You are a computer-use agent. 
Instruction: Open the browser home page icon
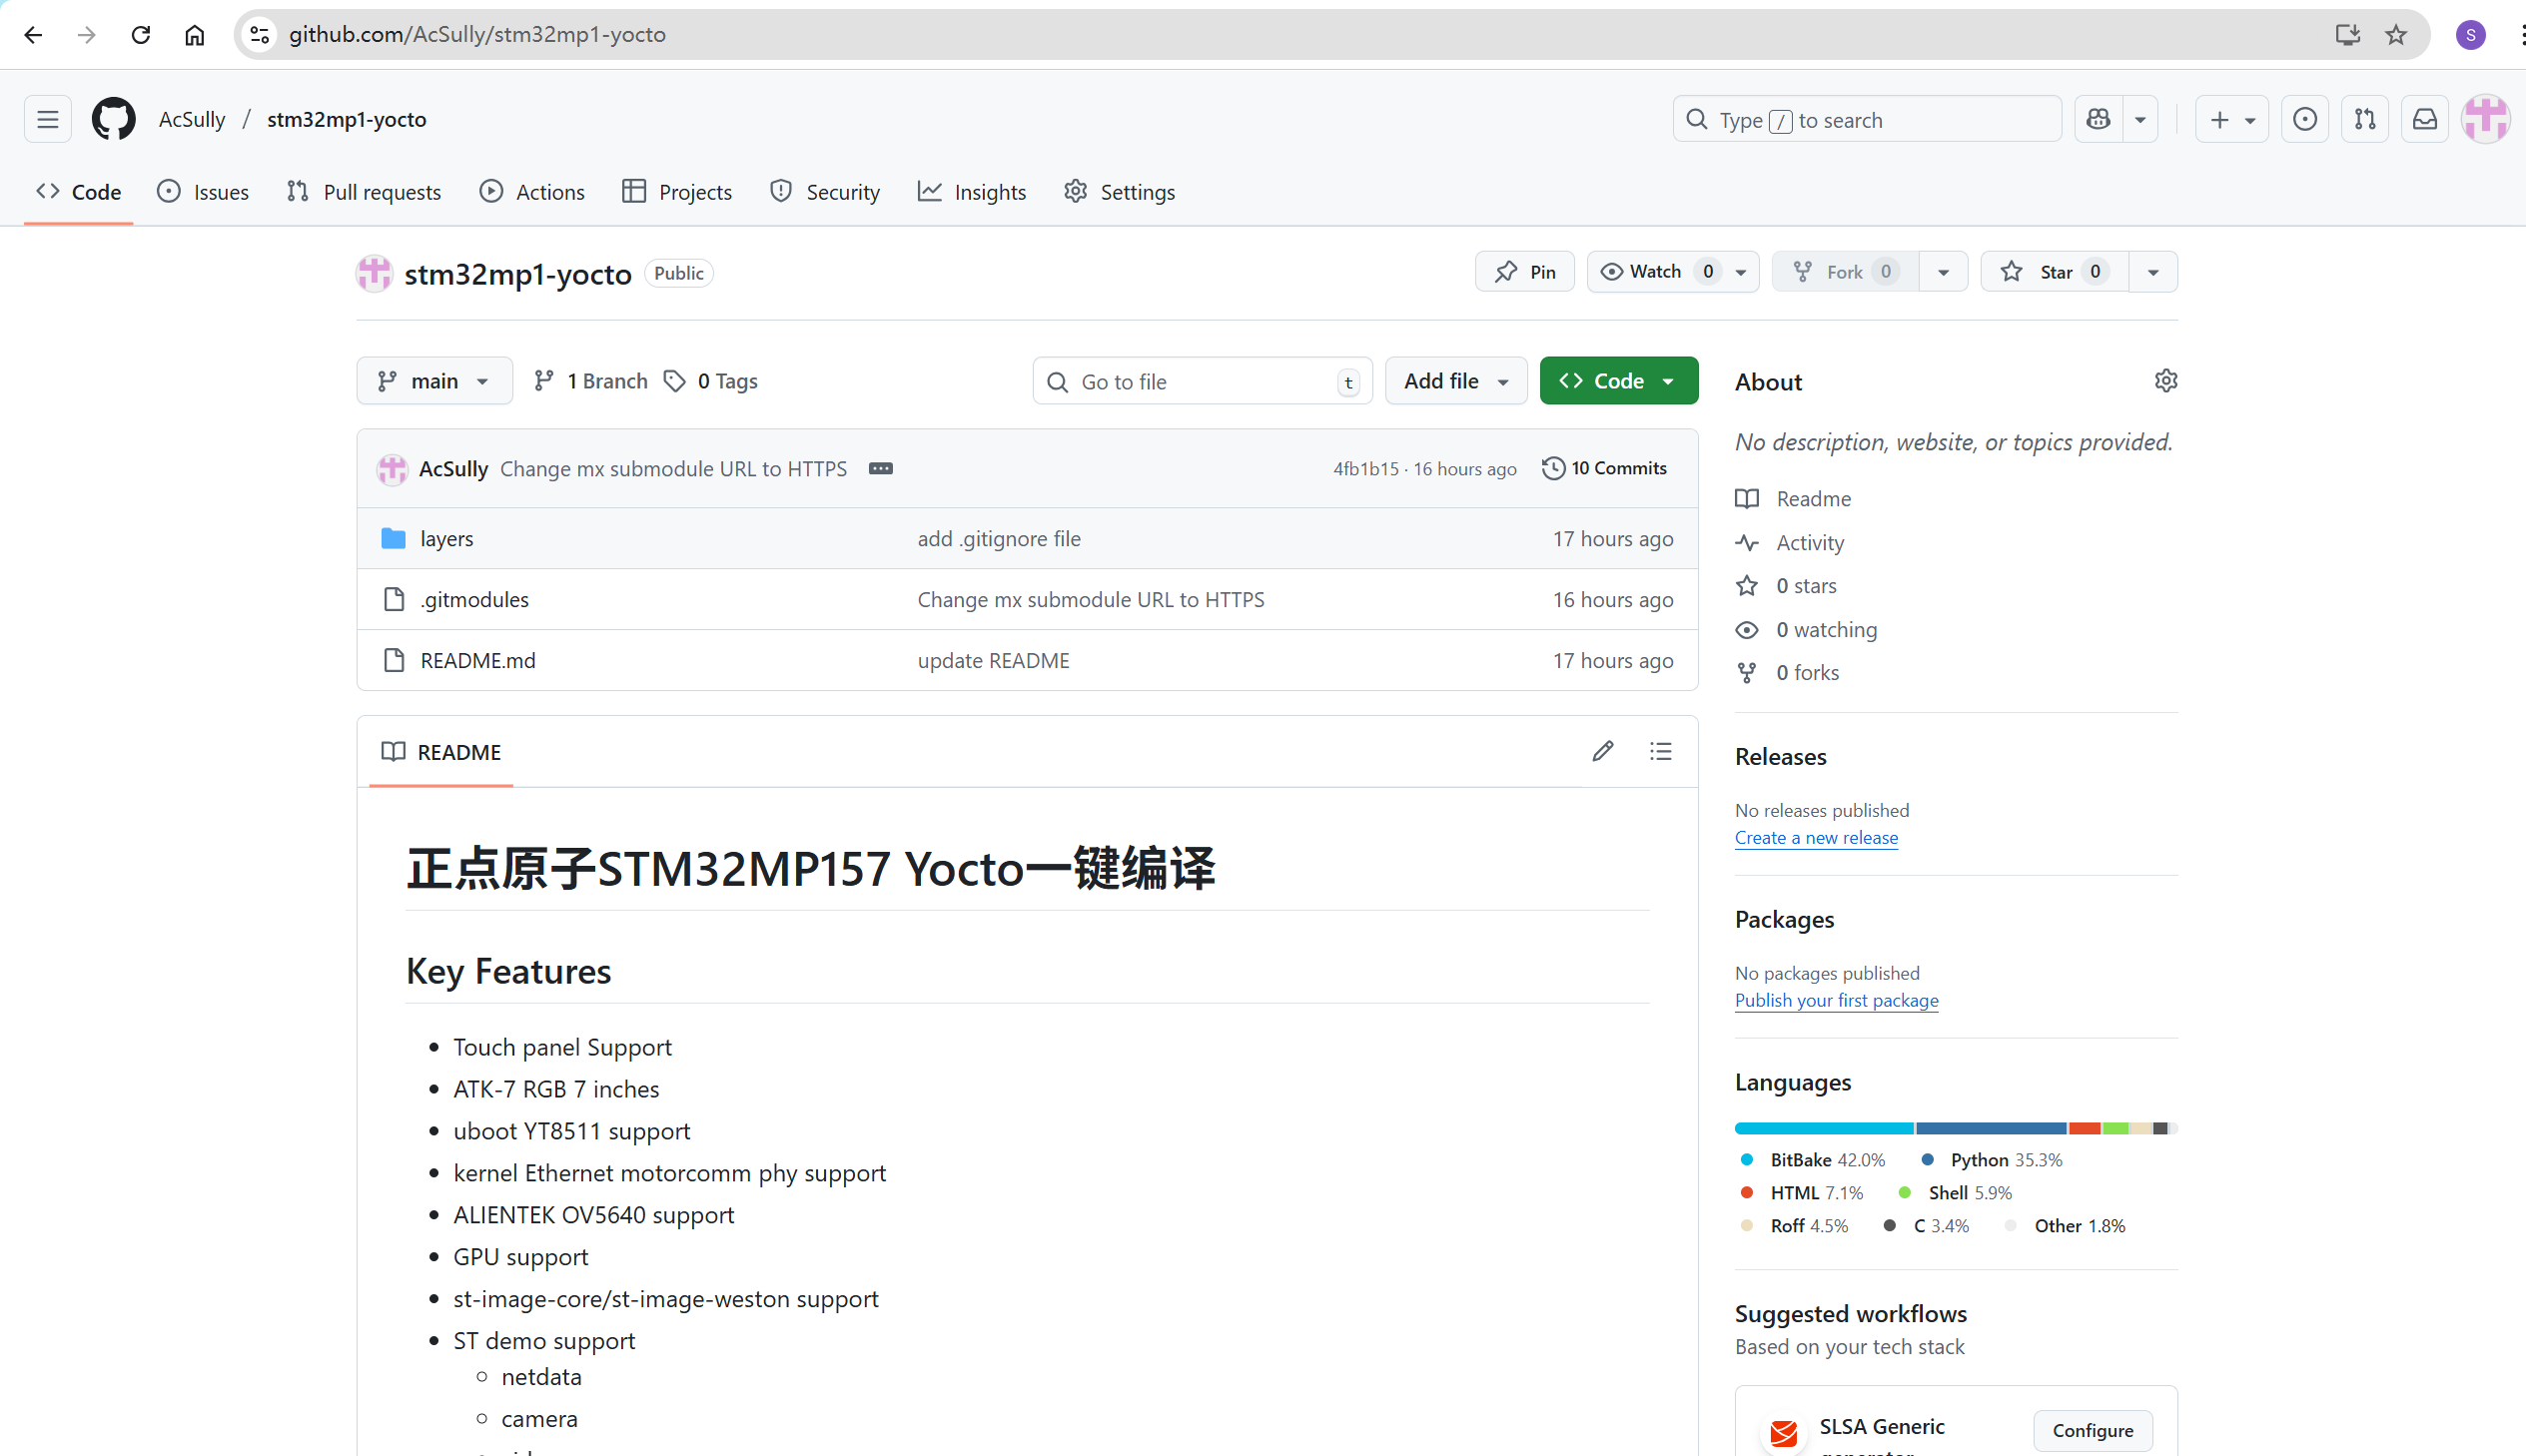195,35
